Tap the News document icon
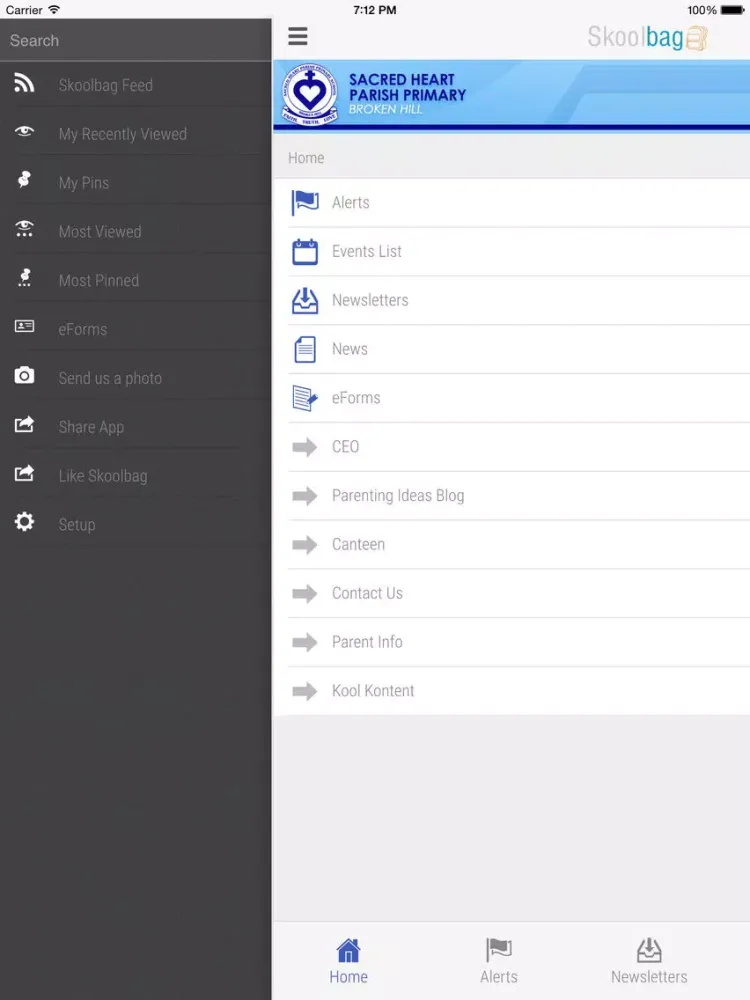The height and width of the screenshot is (1000, 750). (x=305, y=349)
